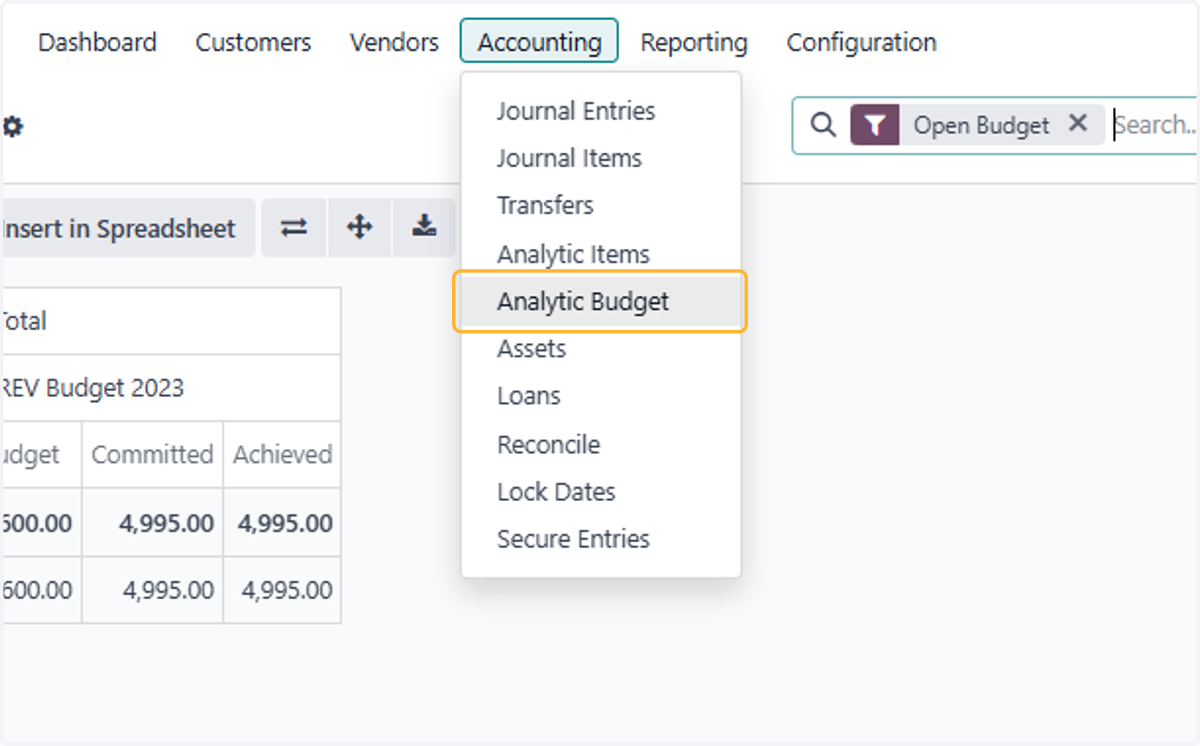Click the bold 4,995.00 Achieved total cell

click(x=282, y=523)
